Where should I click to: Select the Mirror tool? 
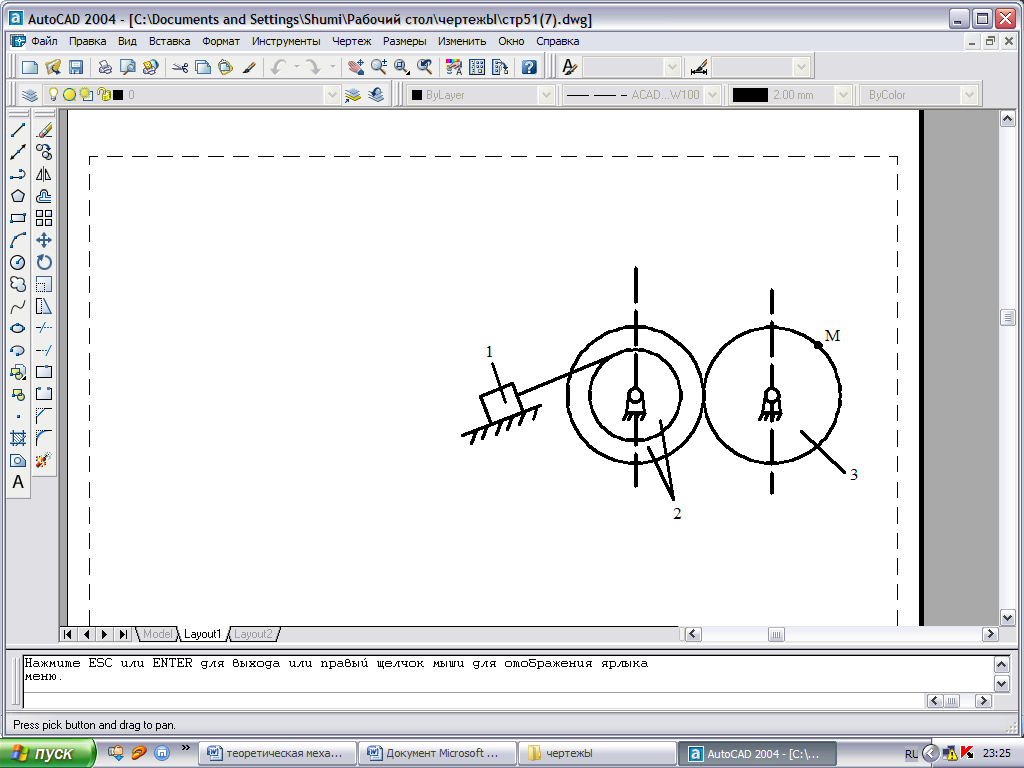point(44,174)
